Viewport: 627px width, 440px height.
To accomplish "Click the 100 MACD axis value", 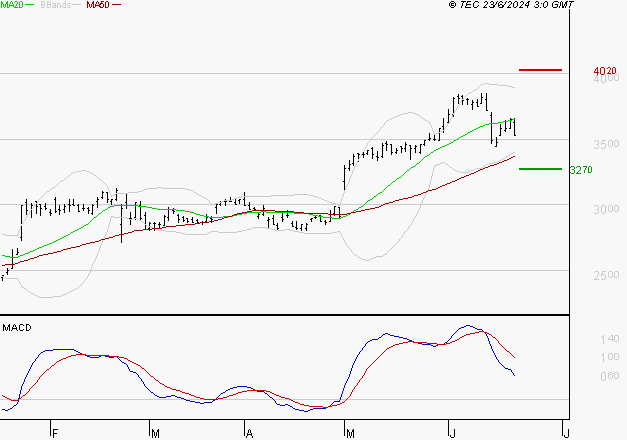I will [x=610, y=357].
